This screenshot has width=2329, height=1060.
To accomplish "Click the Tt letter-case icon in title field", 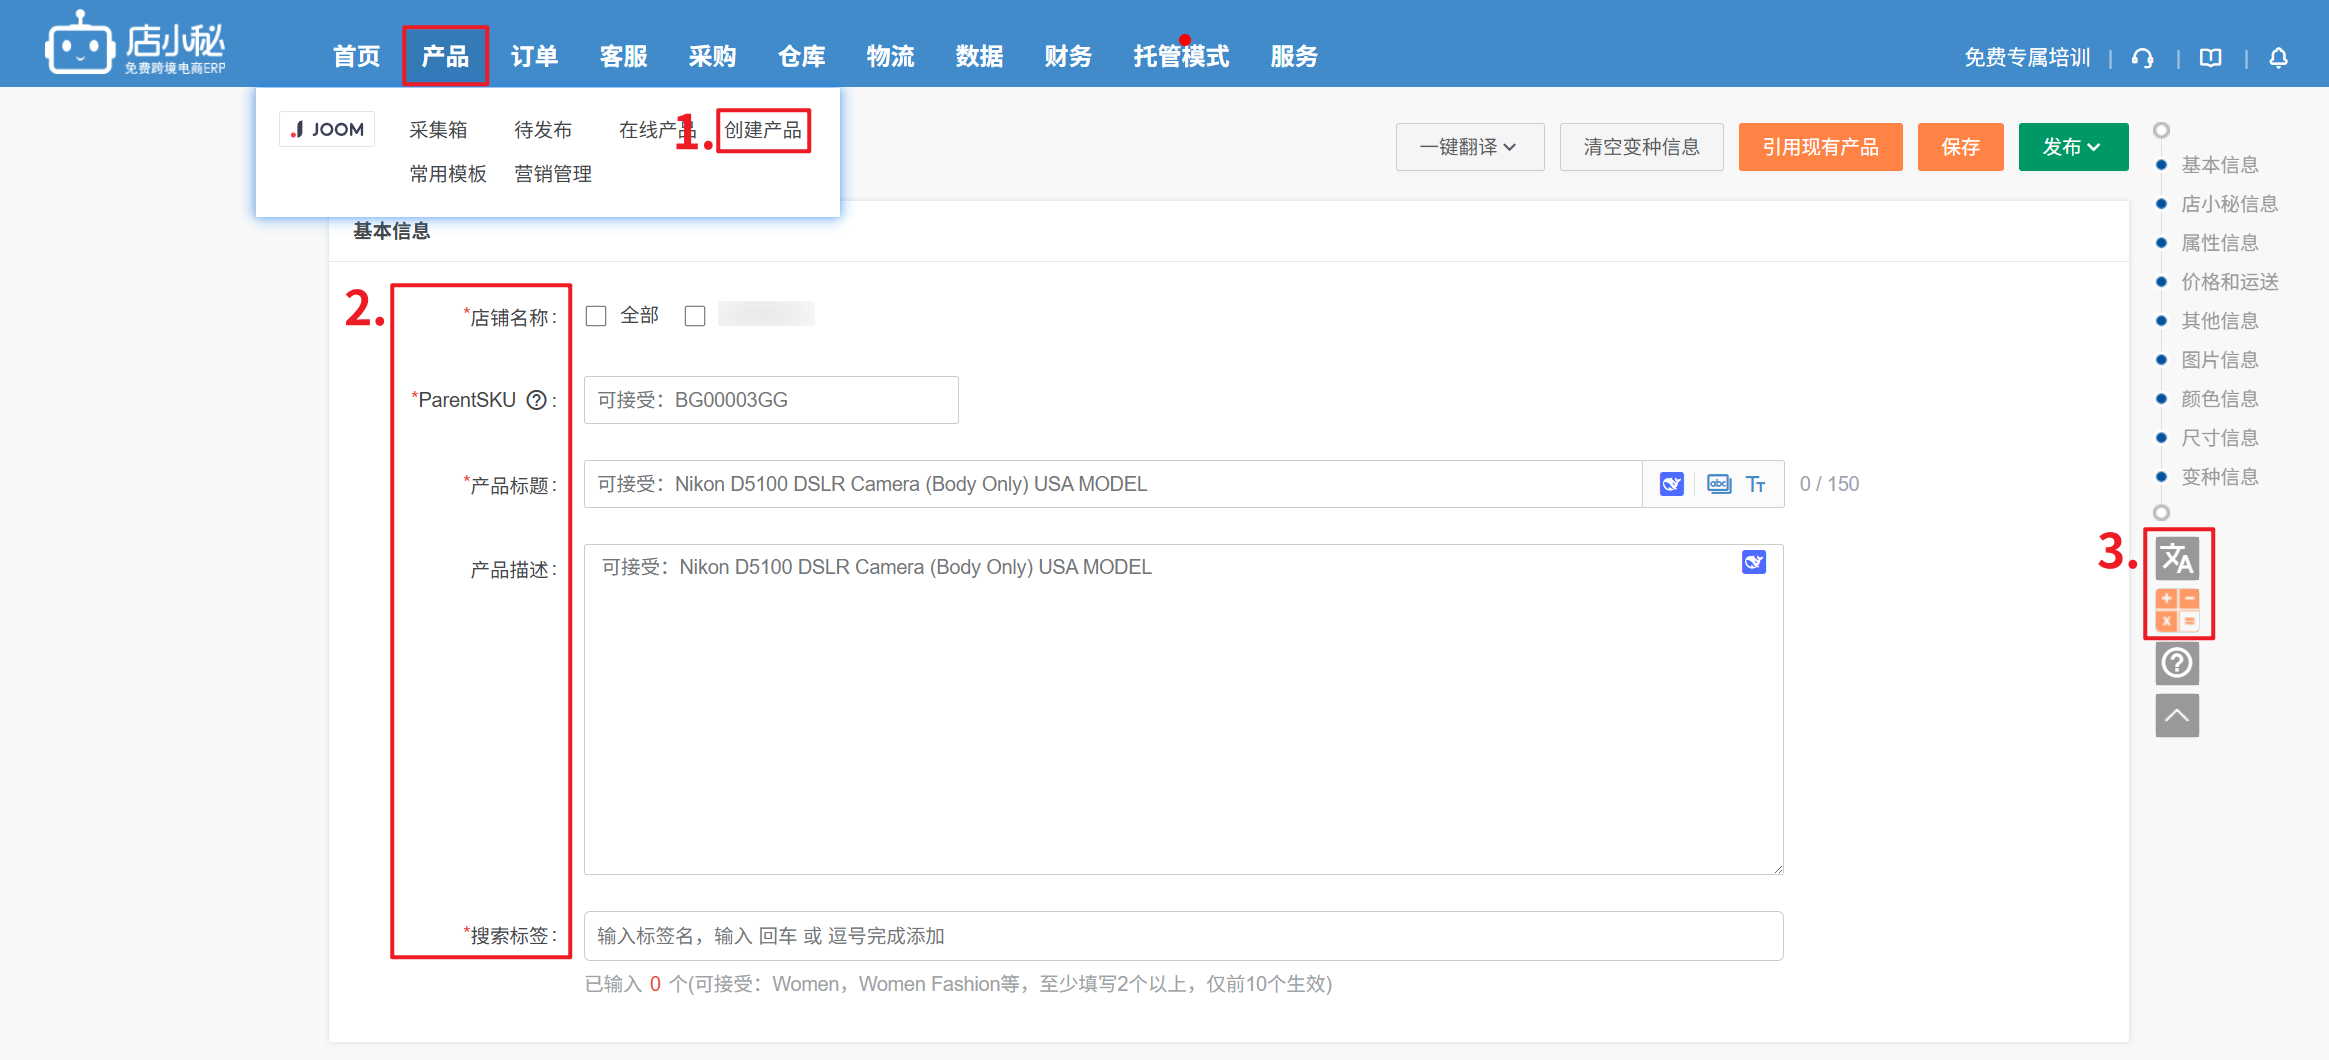I will coord(1755,484).
